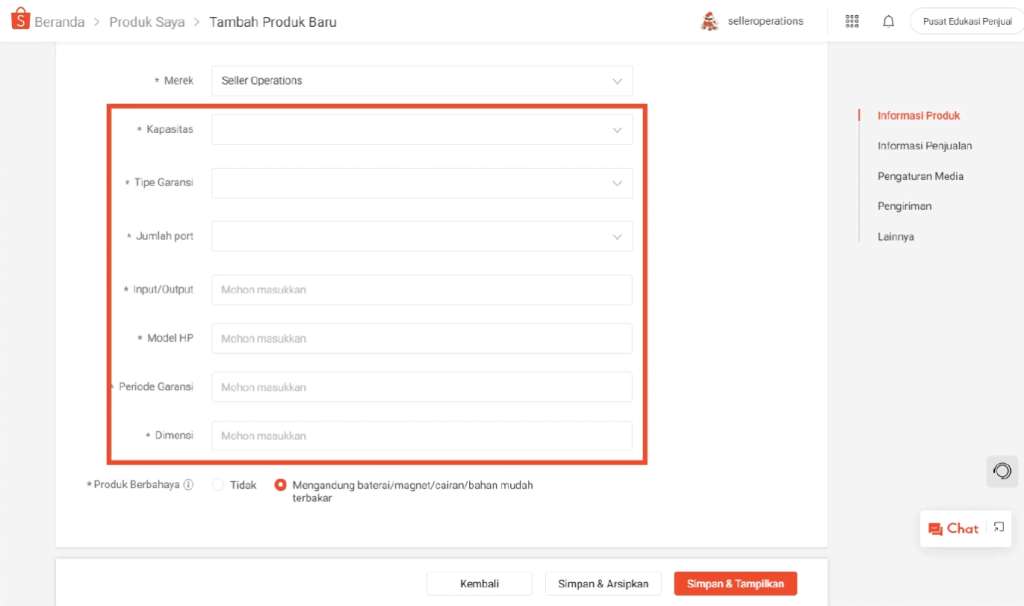
Task: Open the Merek dropdown
Action: click(x=422, y=81)
